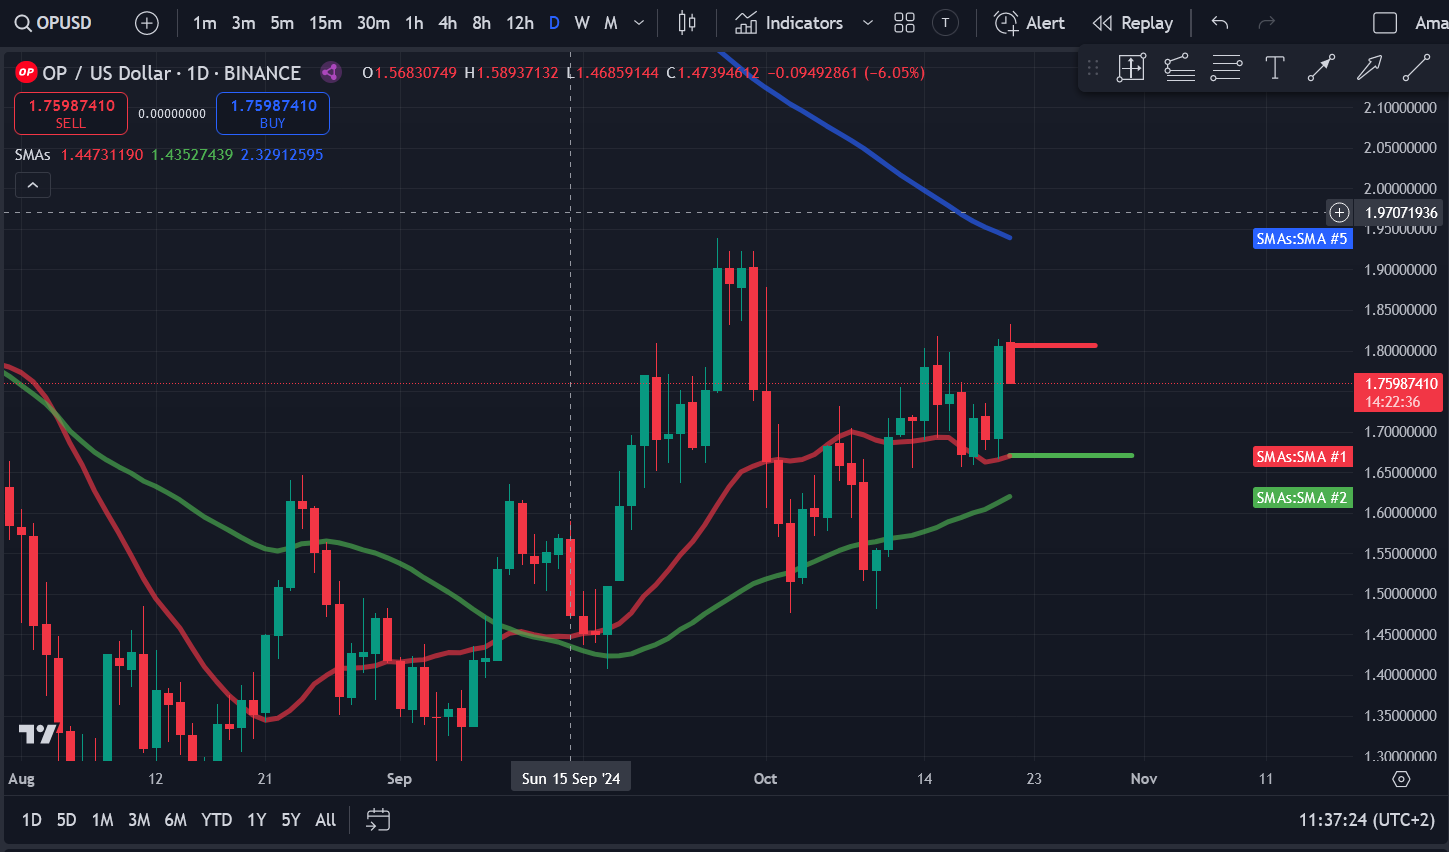Click the 1.97071936 crosshair price label
Image resolution: width=1449 pixels, height=852 pixels.
pyautogui.click(x=1400, y=212)
